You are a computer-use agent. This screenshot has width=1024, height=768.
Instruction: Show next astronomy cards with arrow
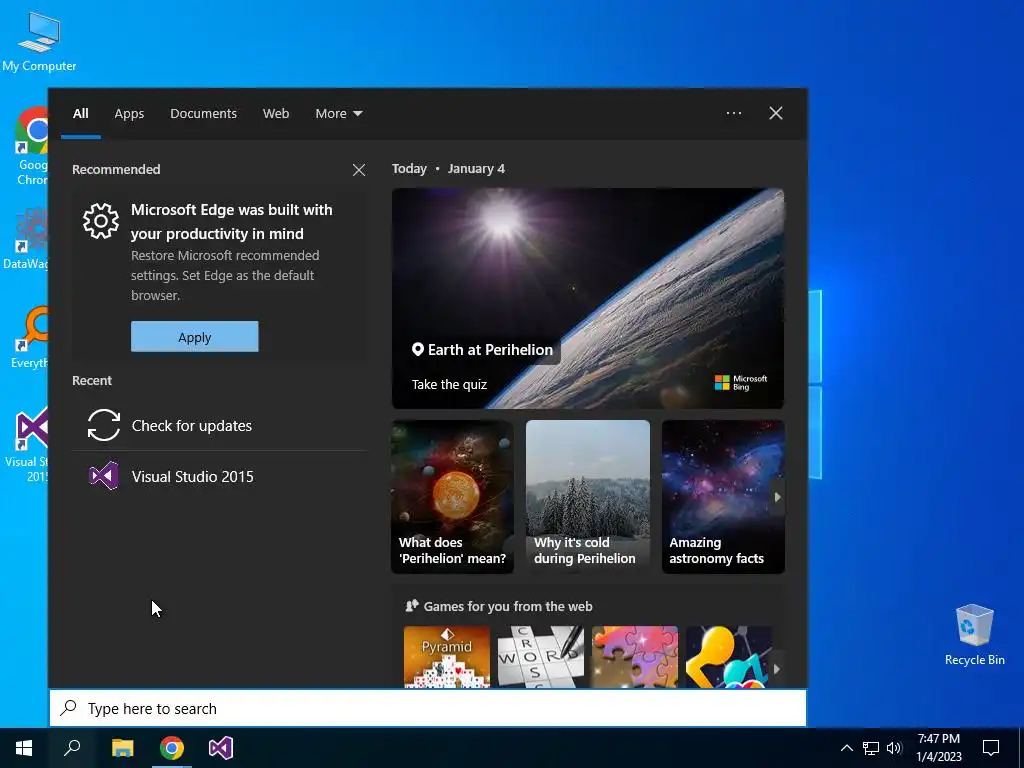tap(776, 497)
